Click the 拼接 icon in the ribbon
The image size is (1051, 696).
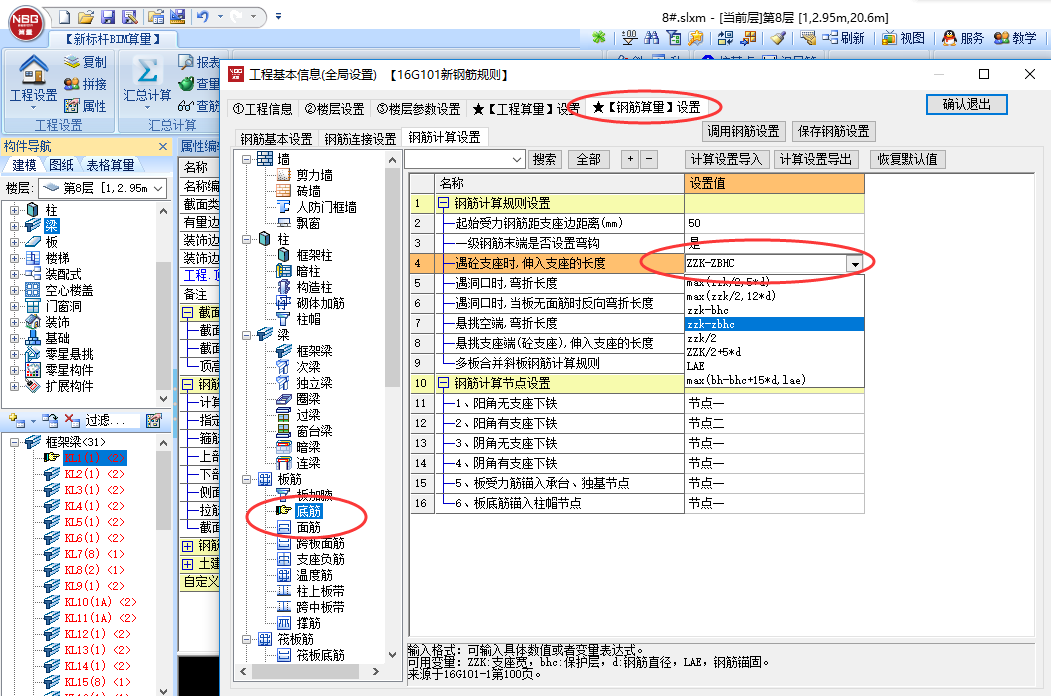click(72, 84)
